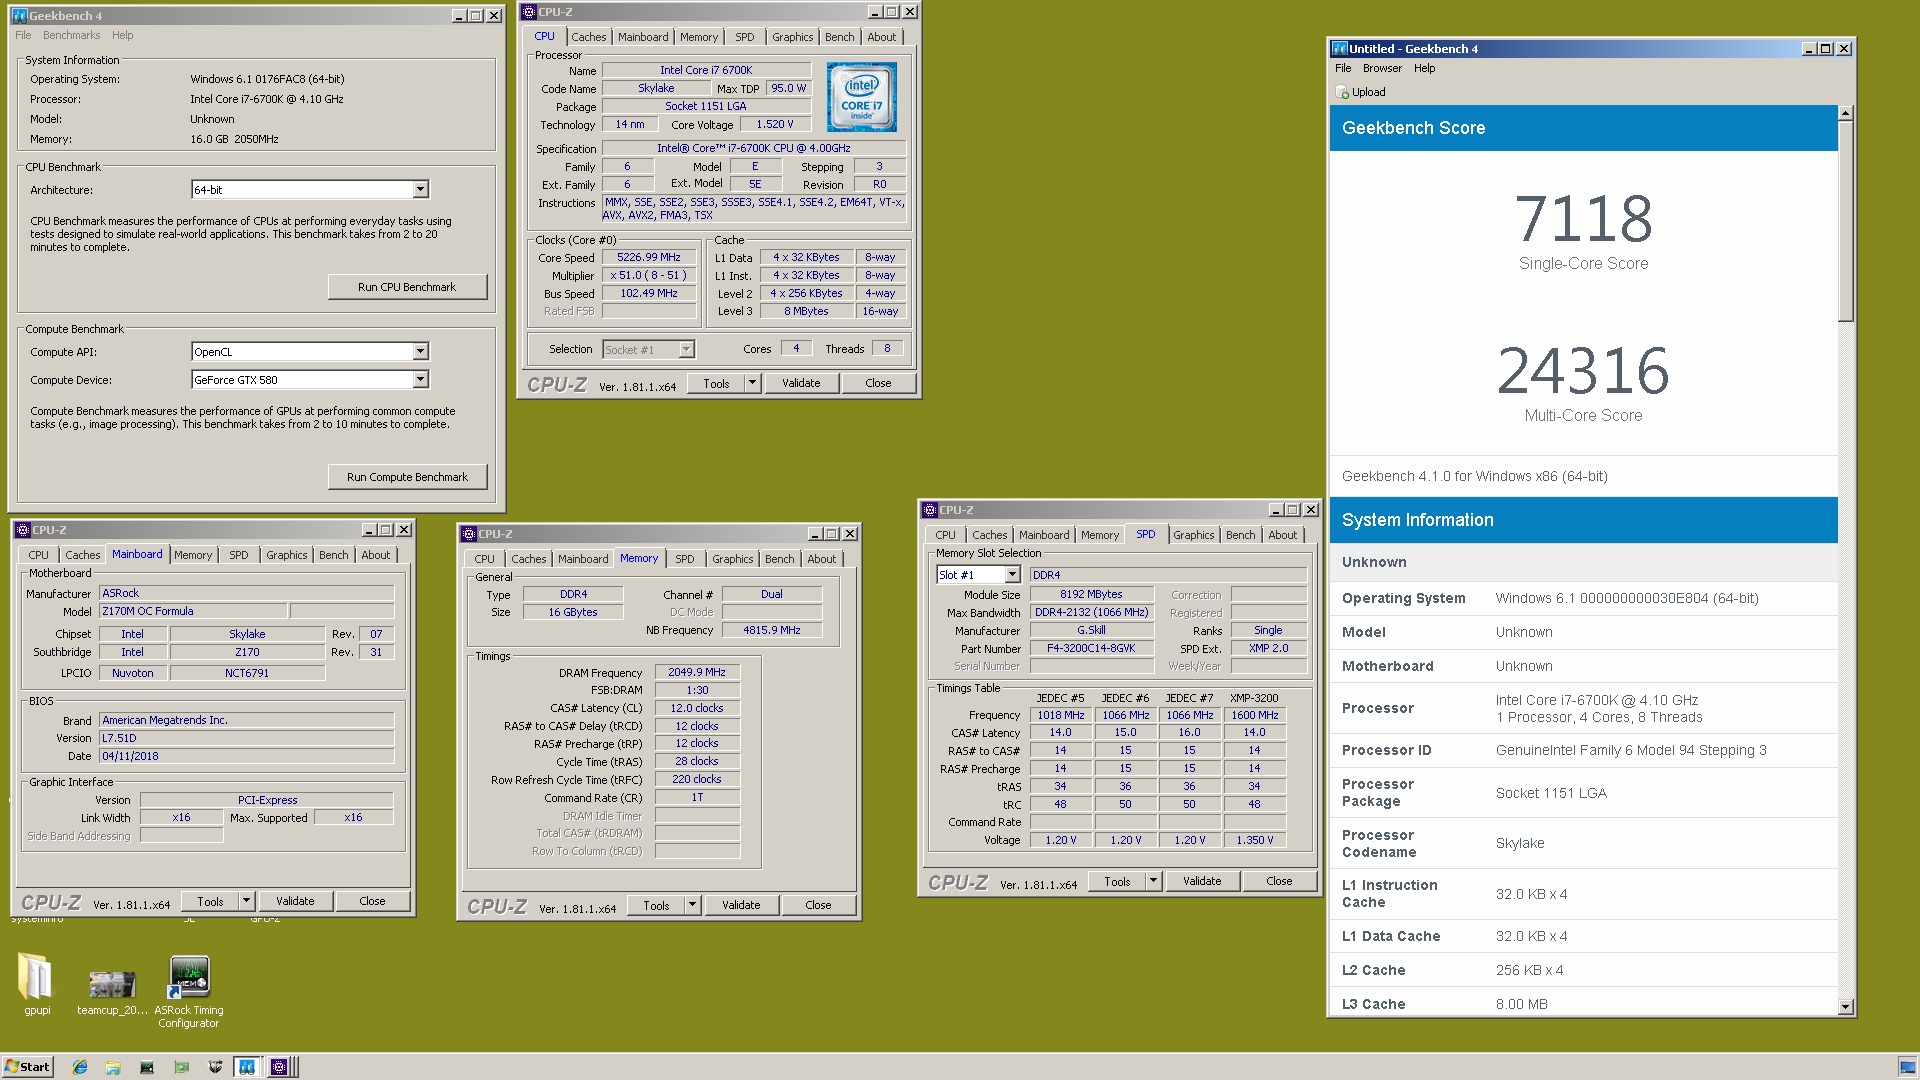Click the Tools button in the CPU-Z SPD window

(x=1117, y=881)
